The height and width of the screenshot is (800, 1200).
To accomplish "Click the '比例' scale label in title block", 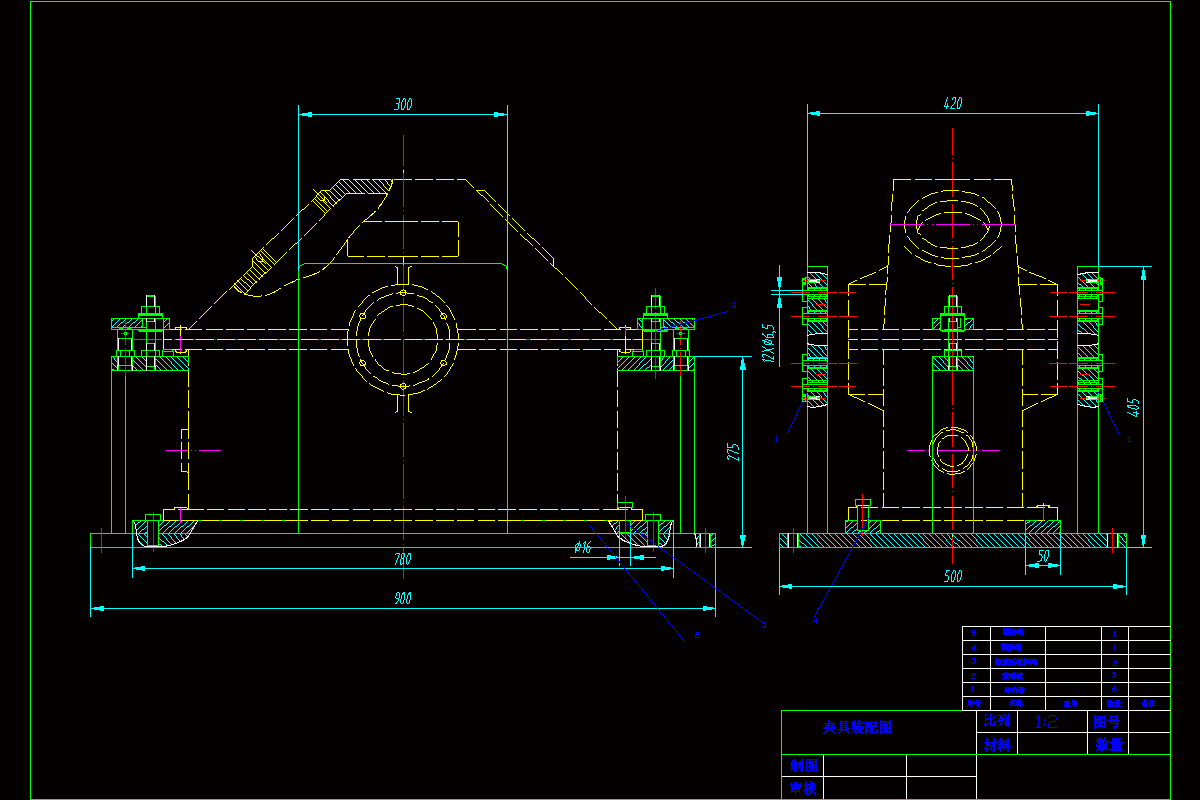I will (x=997, y=720).
